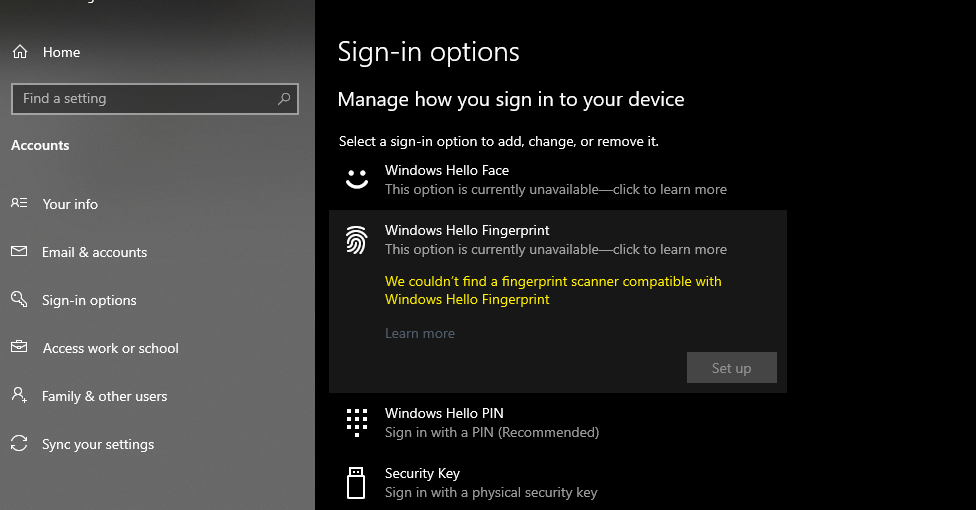Click the Sign-in options key icon

coord(19,299)
